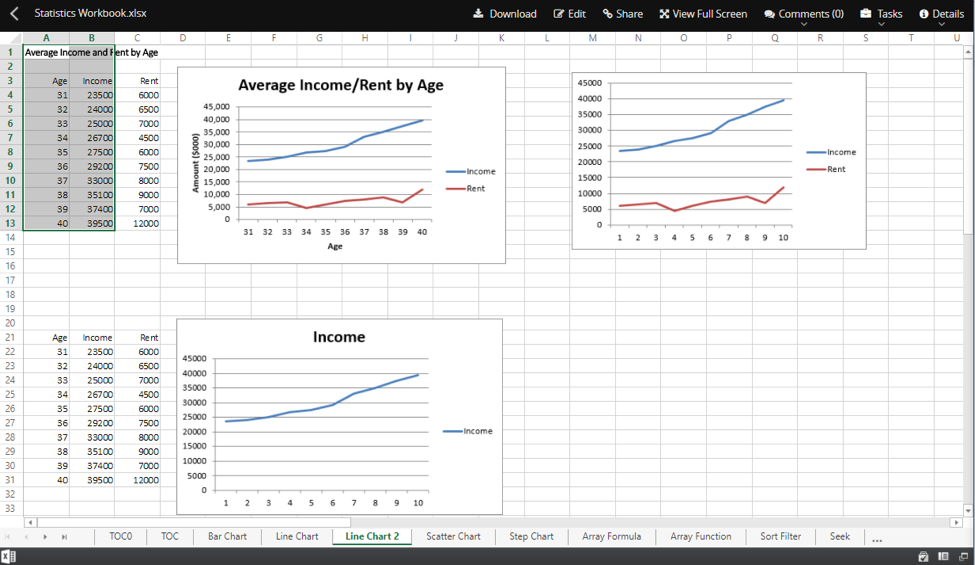Click the 'Income' title of bottom chart
The height and width of the screenshot is (565, 975).
(x=339, y=337)
